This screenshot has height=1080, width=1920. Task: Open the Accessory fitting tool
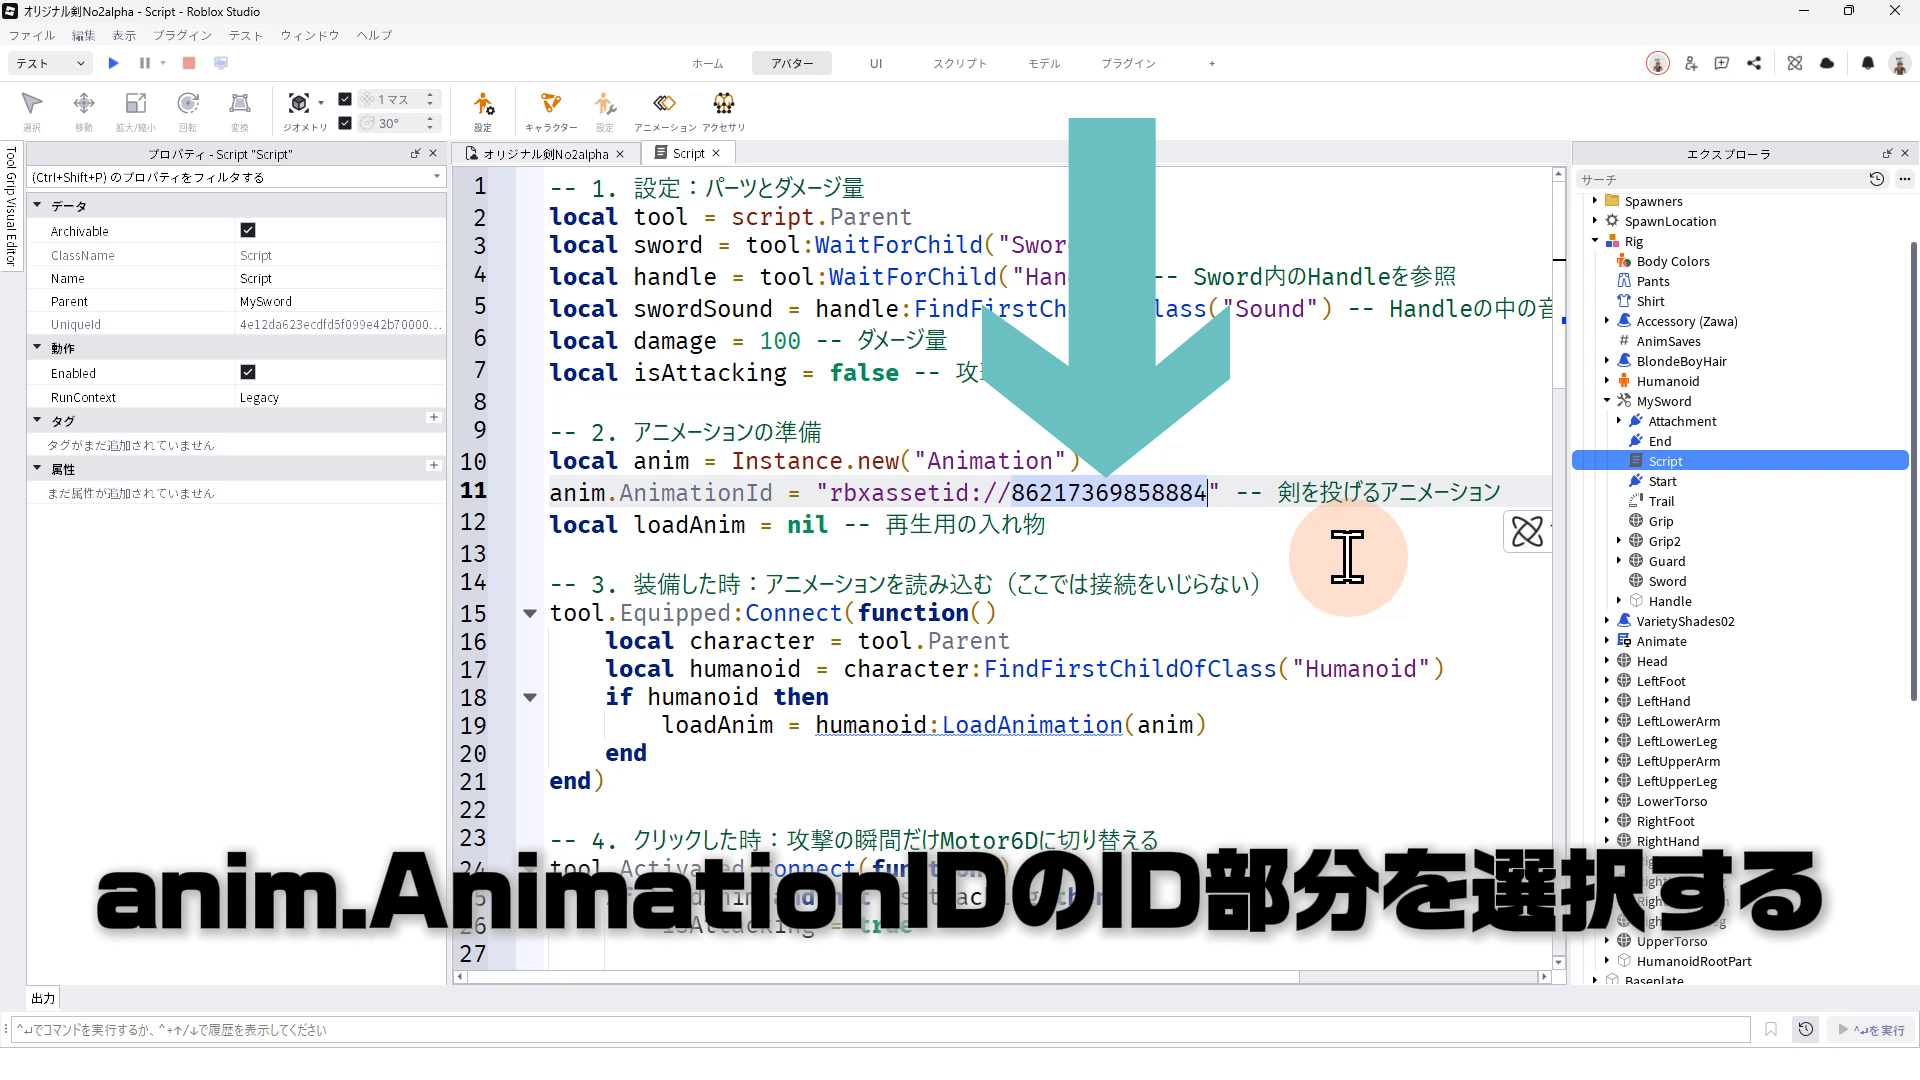723,104
